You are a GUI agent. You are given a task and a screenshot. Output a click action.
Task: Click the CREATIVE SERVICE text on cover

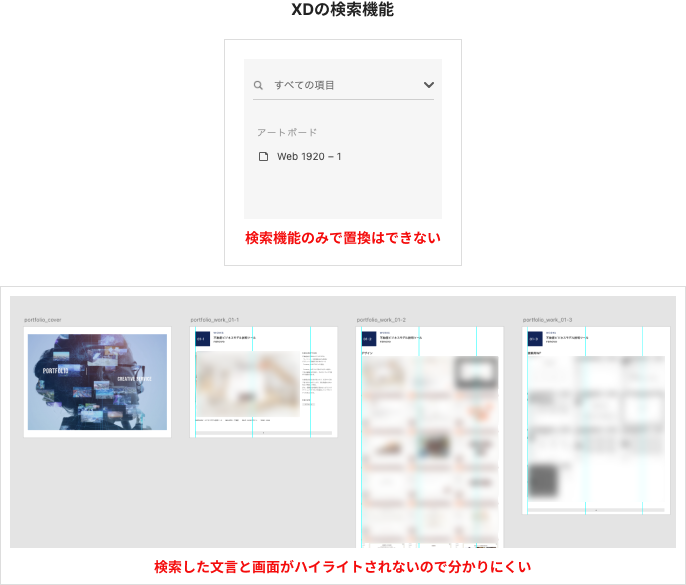pyautogui.click(x=134, y=379)
